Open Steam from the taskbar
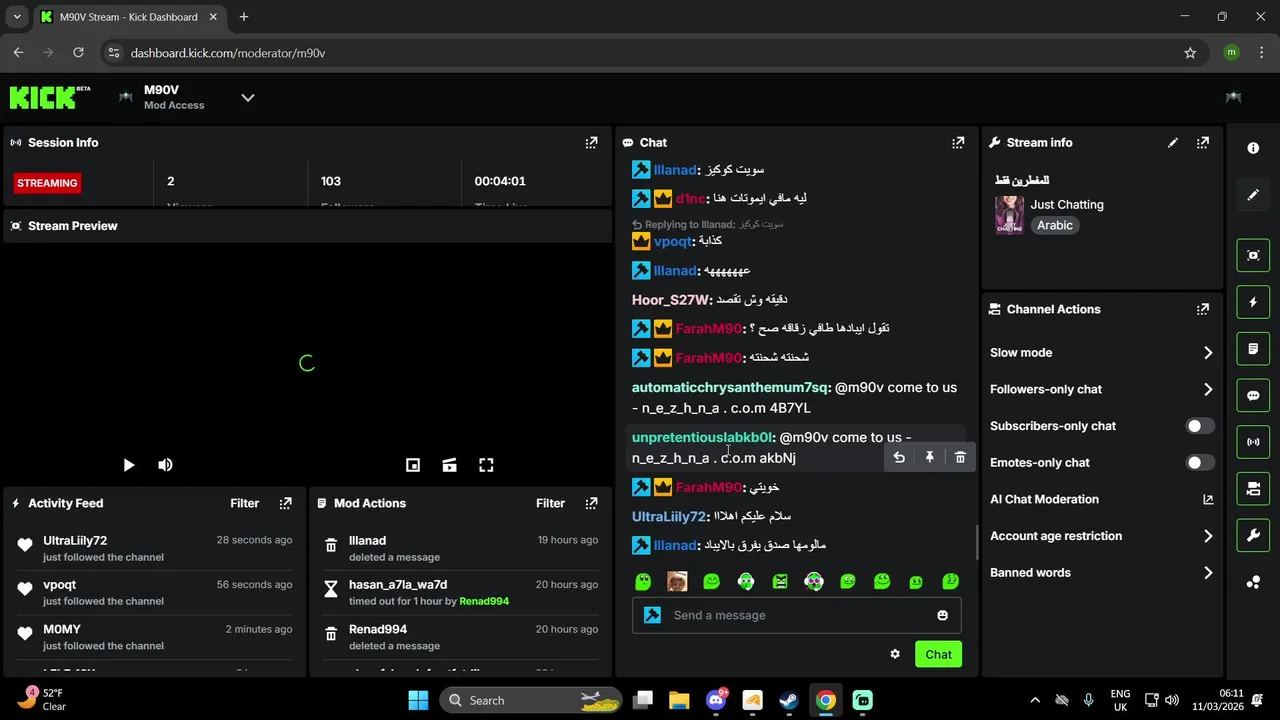Screen dimensions: 1280x720 [x=789, y=700]
